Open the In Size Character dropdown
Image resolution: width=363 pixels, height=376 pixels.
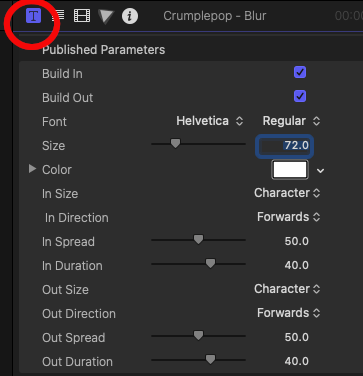tap(287, 193)
